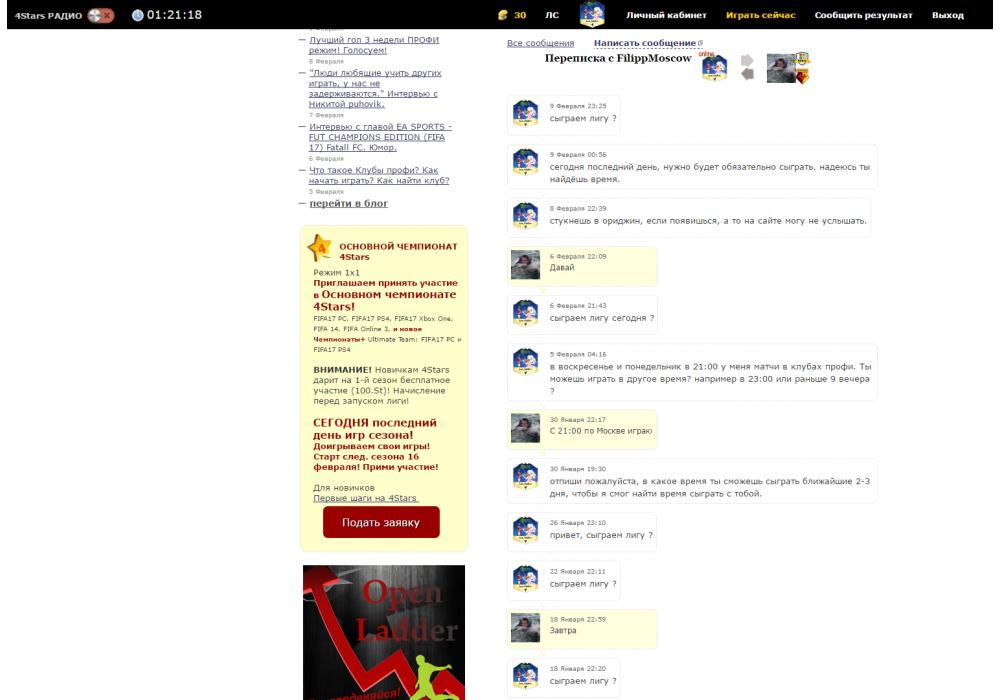Click Выход to log out
This screenshot has width=1000, height=700.
[948, 15]
